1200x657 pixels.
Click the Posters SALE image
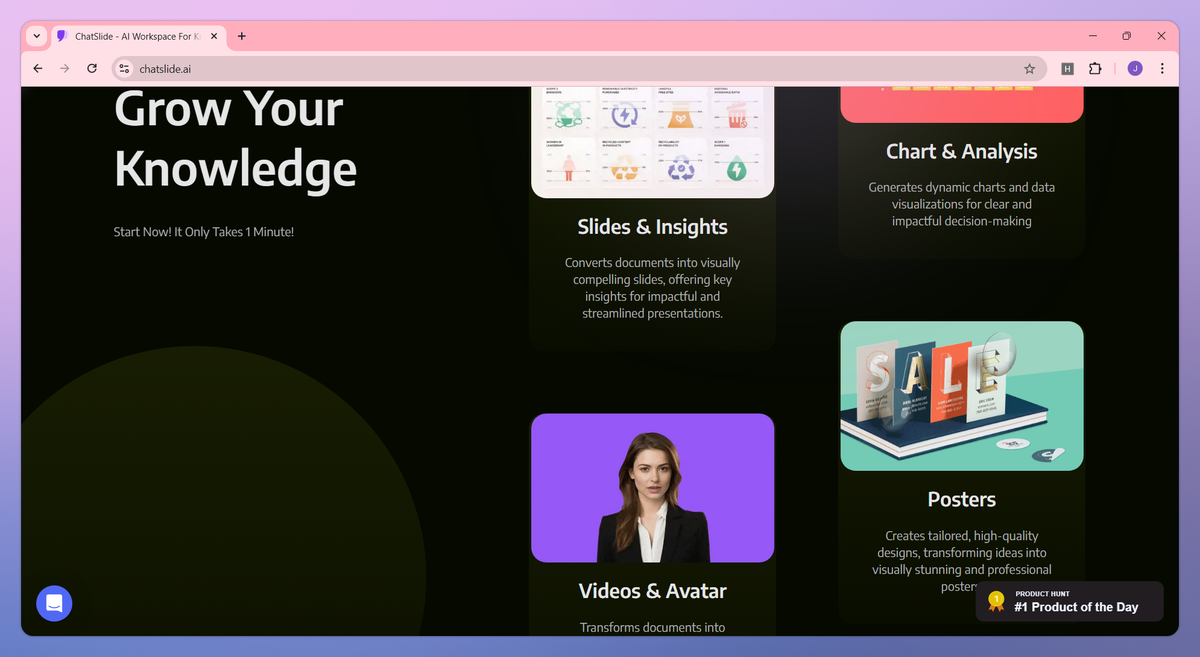[961, 396]
